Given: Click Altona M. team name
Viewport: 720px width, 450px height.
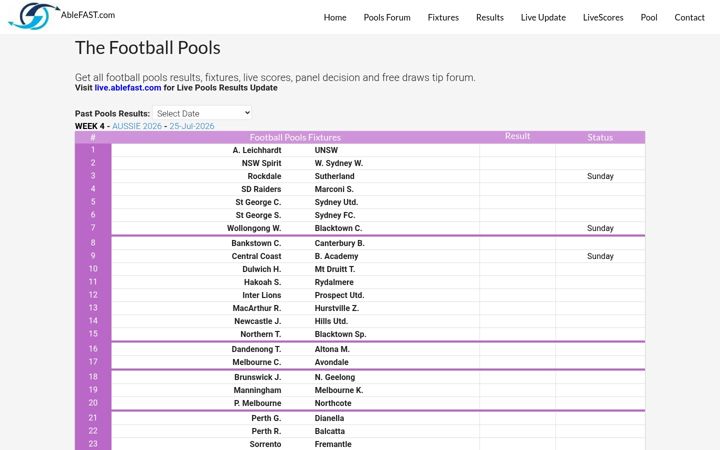Looking at the screenshot, I should pos(332,349).
